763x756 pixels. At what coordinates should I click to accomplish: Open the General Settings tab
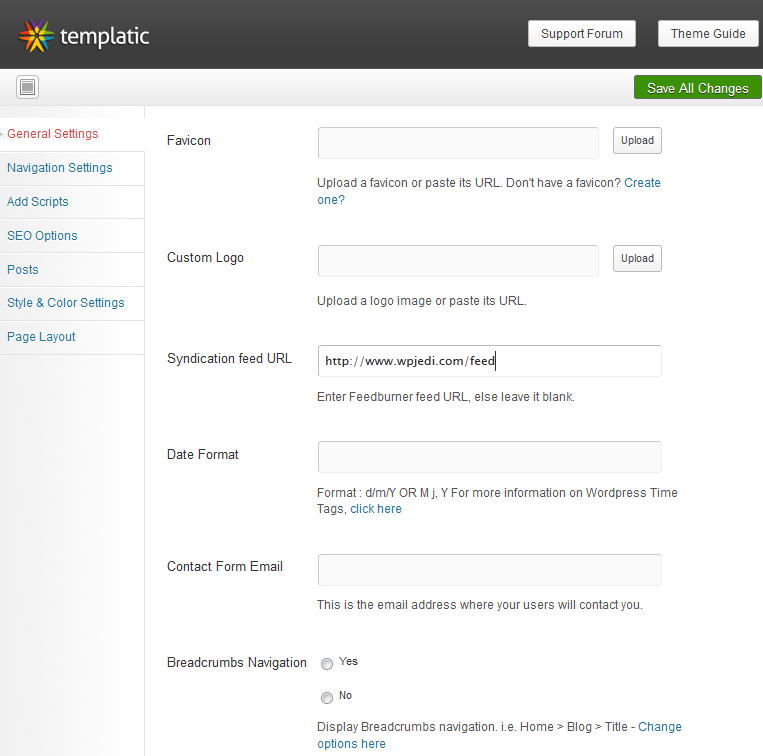(x=53, y=134)
